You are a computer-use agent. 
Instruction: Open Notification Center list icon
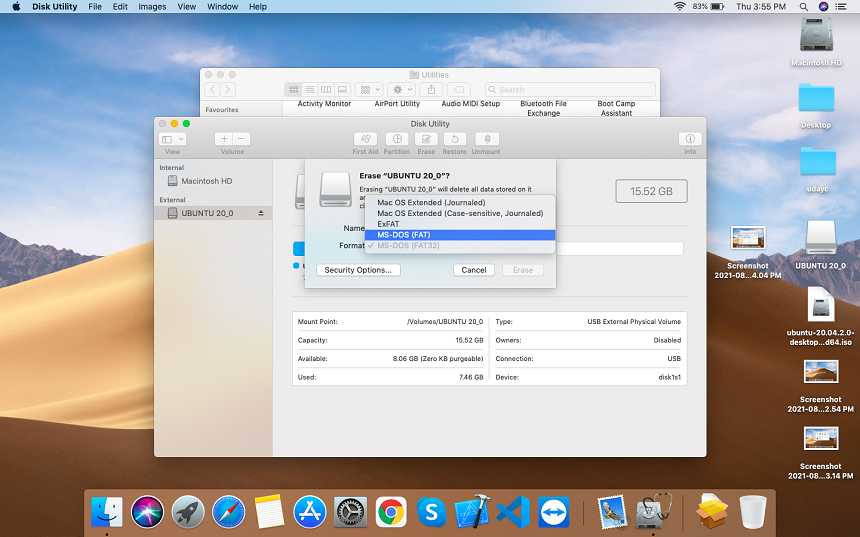coord(841,7)
